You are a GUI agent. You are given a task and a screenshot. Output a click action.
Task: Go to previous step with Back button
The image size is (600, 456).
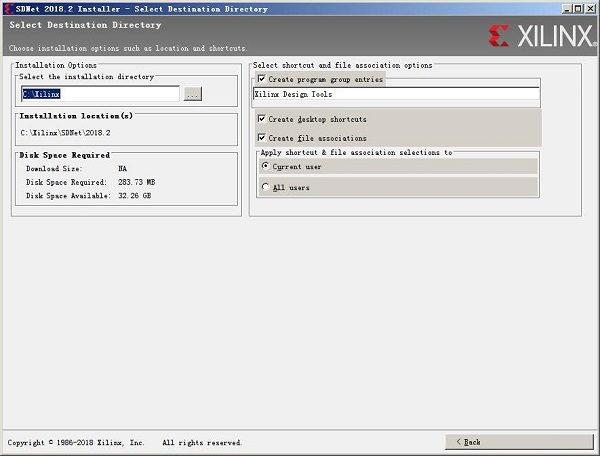pos(520,442)
